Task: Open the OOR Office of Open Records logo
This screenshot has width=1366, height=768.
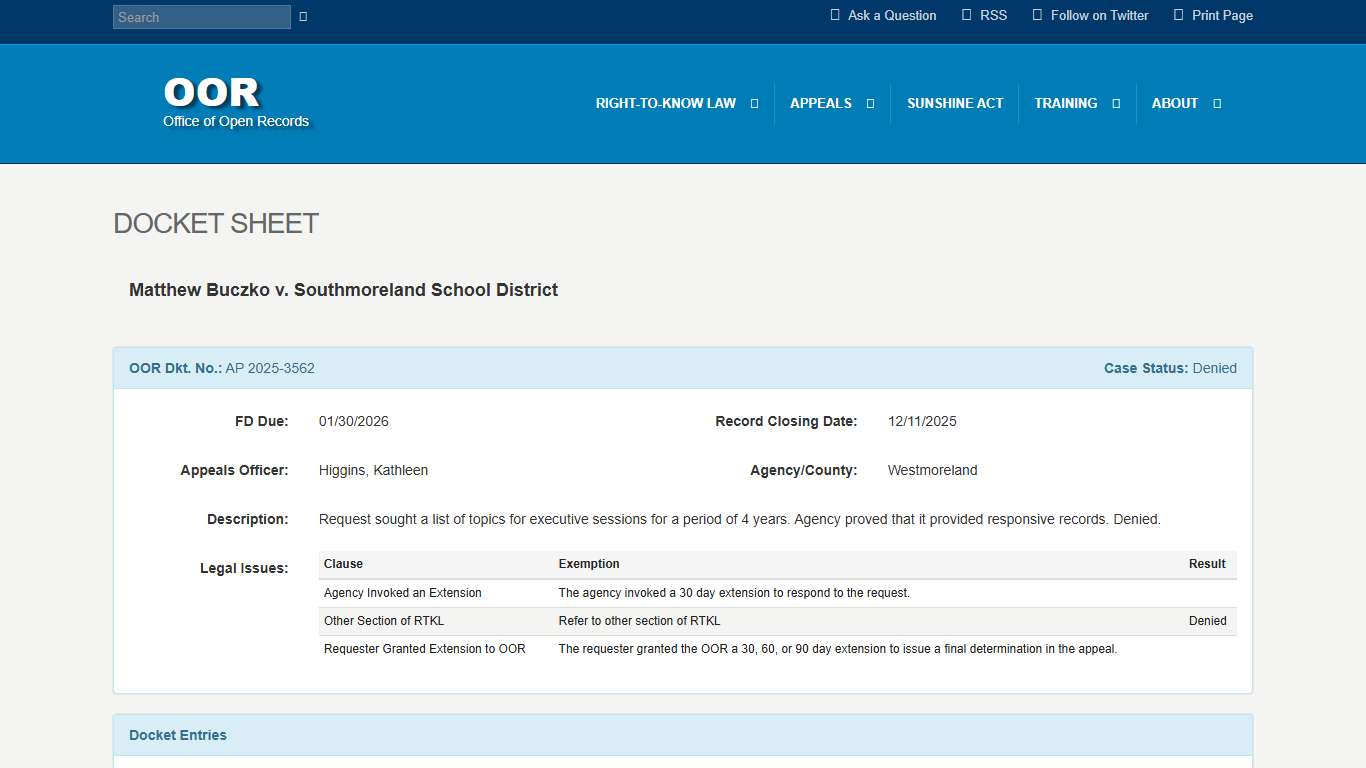Action: coord(236,102)
